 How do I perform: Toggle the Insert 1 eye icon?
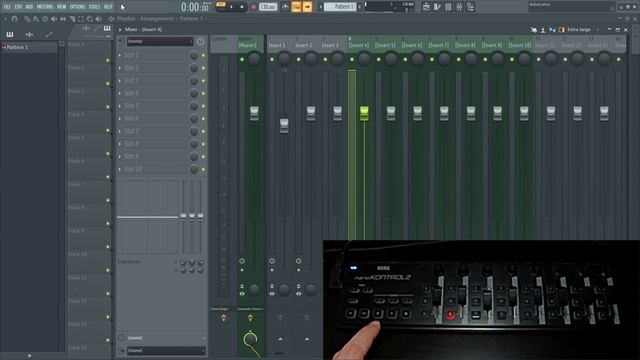tap(272, 294)
